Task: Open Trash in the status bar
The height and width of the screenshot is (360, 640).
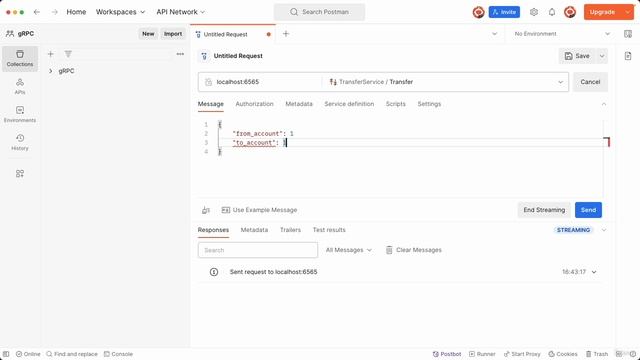Action: pyautogui.click(x=597, y=354)
